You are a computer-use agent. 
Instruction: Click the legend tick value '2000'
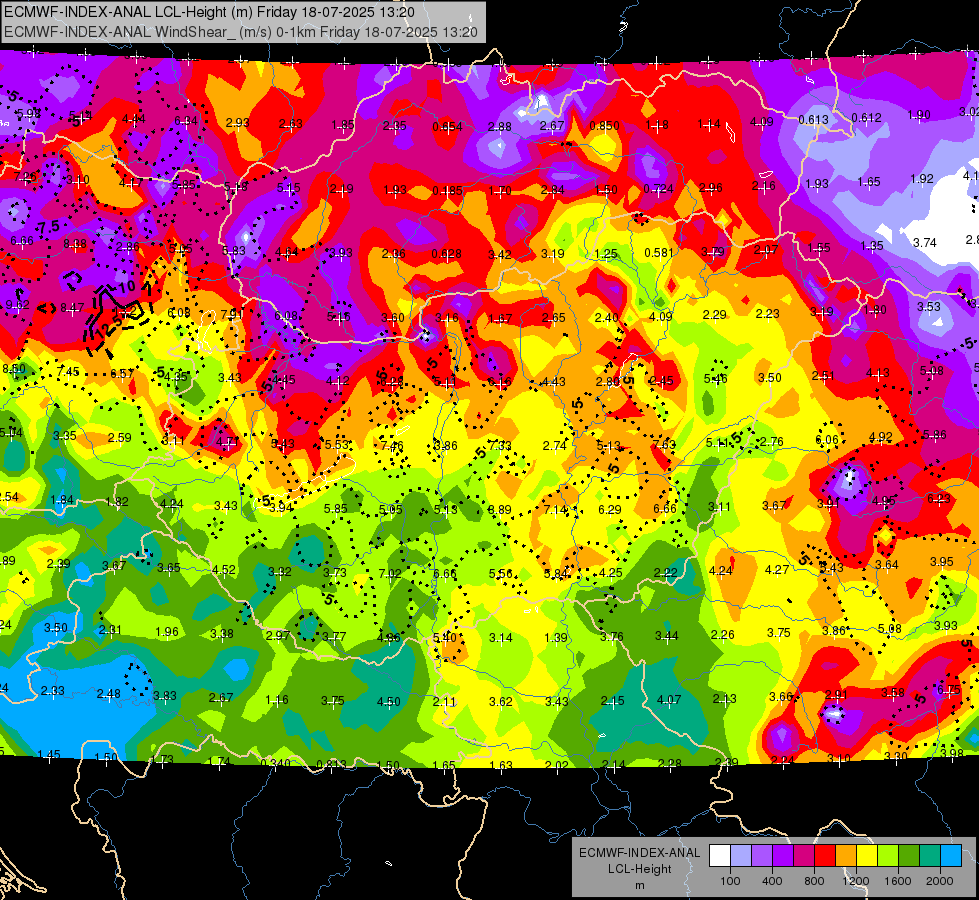[x=940, y=881]
